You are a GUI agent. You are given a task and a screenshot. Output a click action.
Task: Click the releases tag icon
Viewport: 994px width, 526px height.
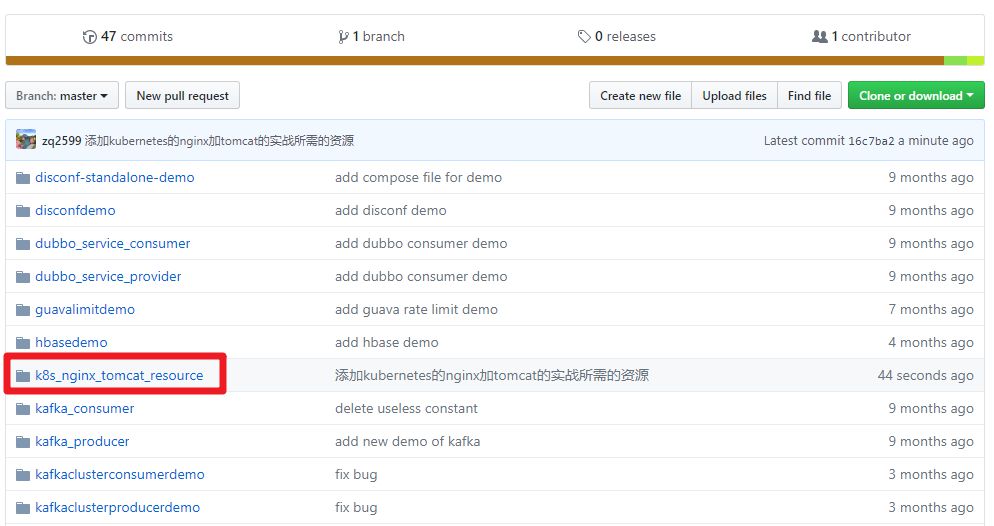pos(584,37)
